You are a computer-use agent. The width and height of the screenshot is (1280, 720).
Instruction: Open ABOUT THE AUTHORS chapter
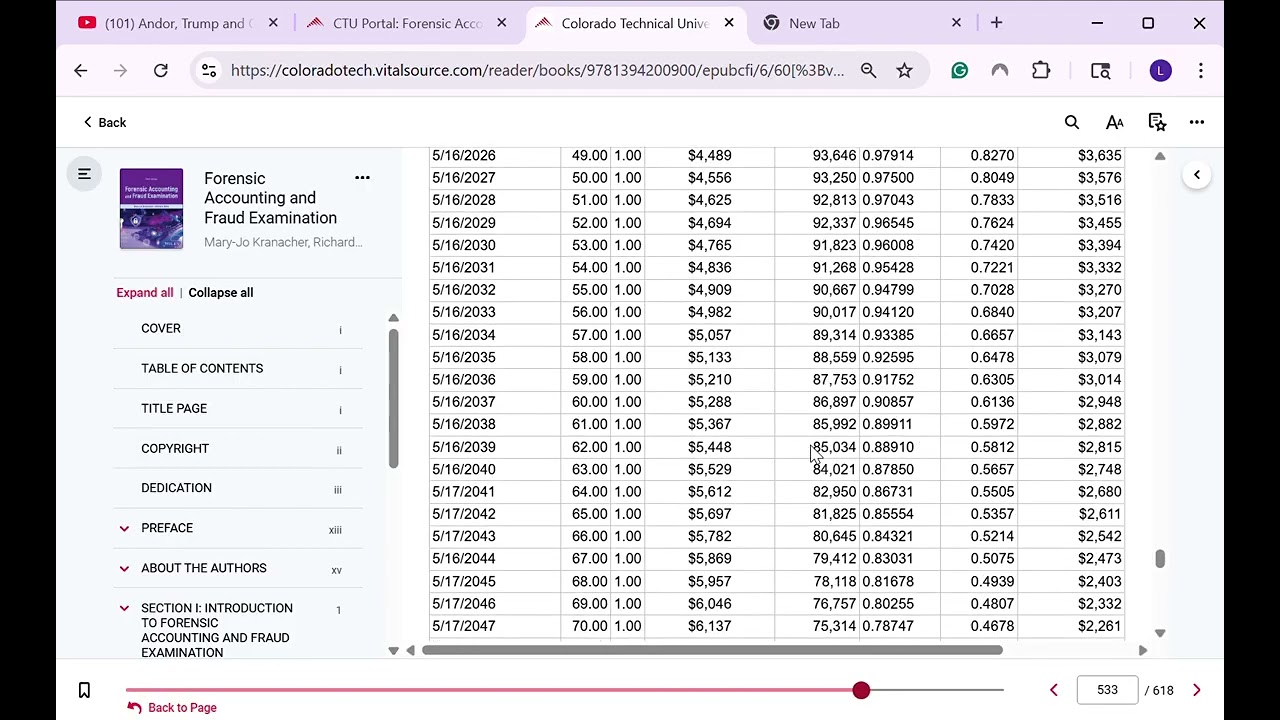click(204, 568)
